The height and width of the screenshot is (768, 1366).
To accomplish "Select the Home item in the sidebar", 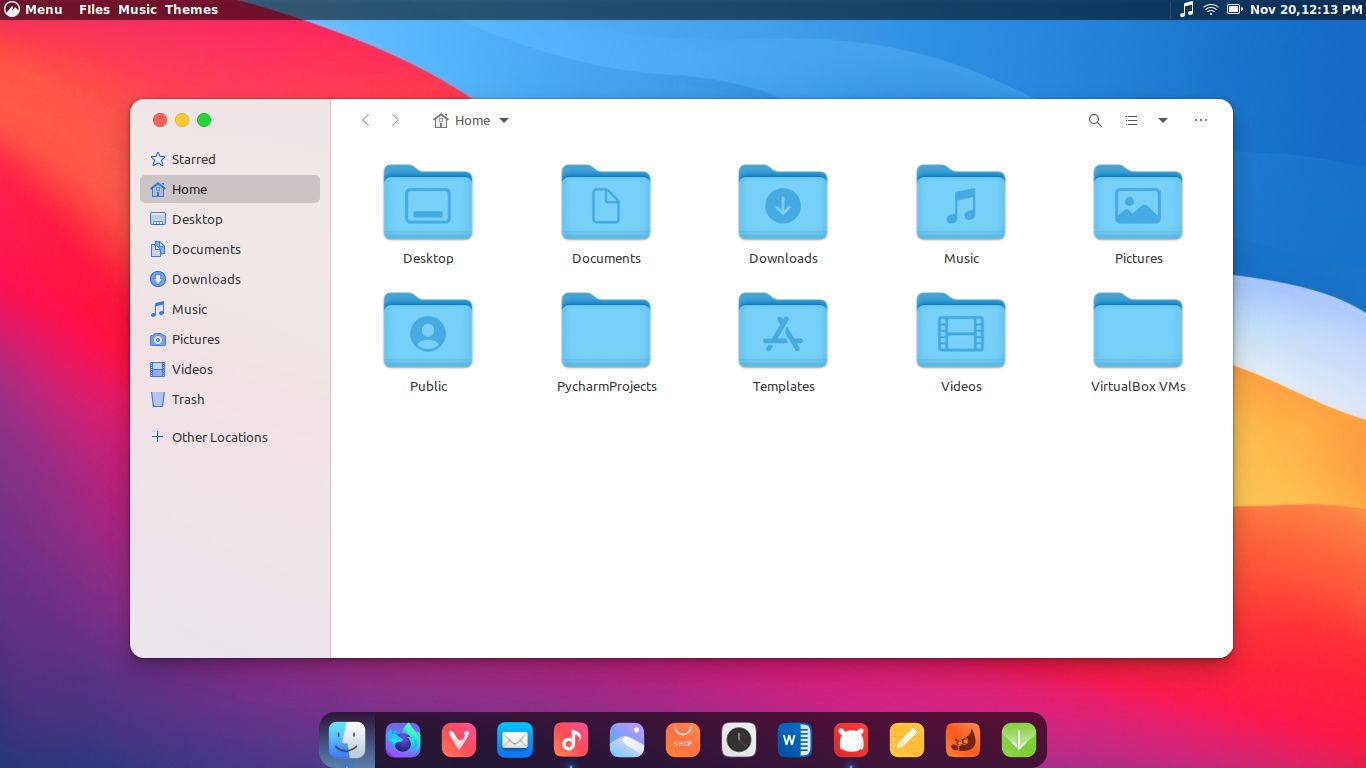I will 189,189.
